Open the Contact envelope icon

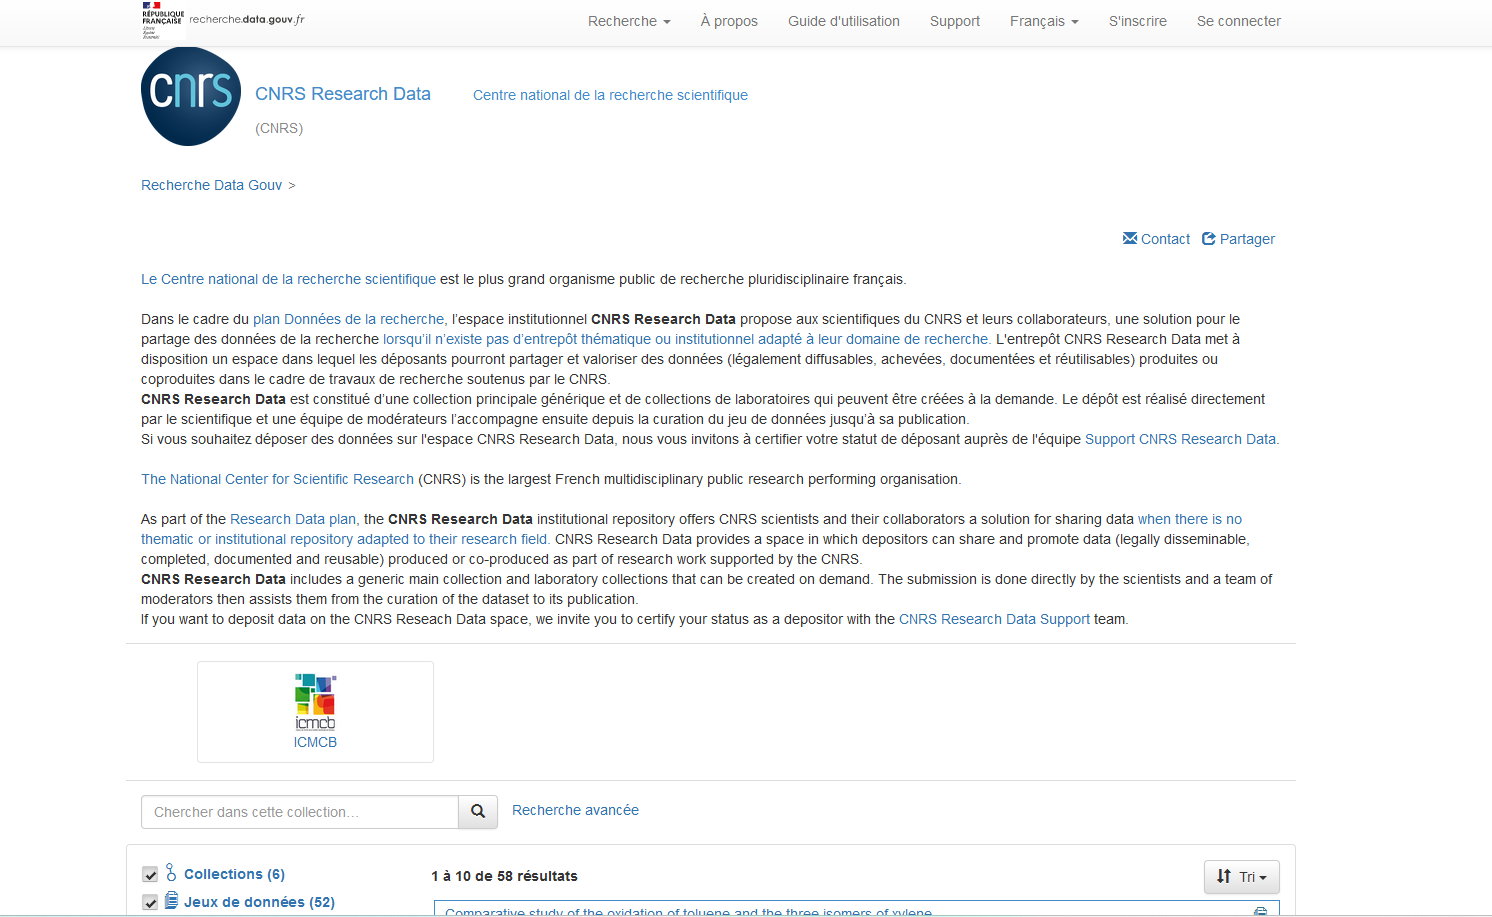1129,238
